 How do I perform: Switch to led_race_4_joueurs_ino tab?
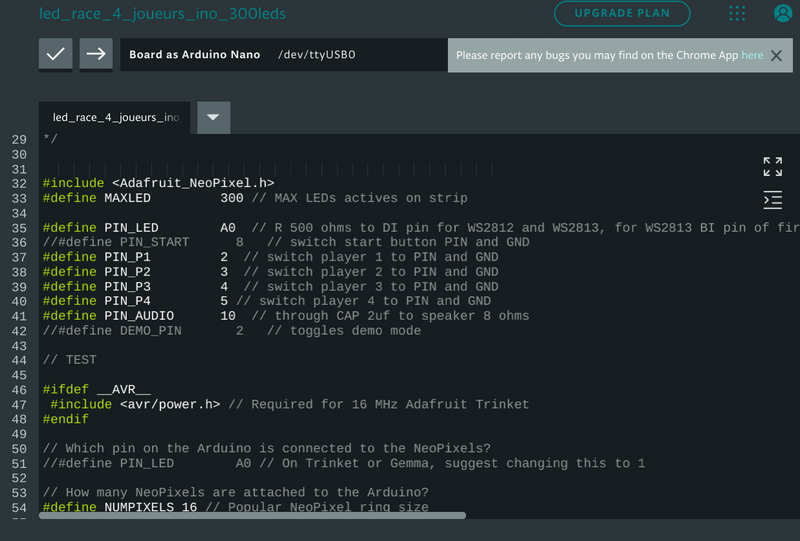point(115,117)
